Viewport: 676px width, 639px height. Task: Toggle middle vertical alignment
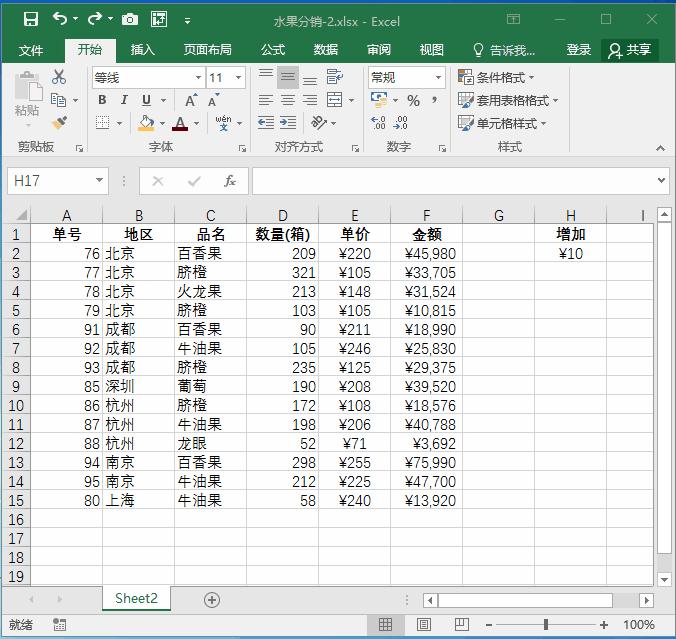(288, 78)
